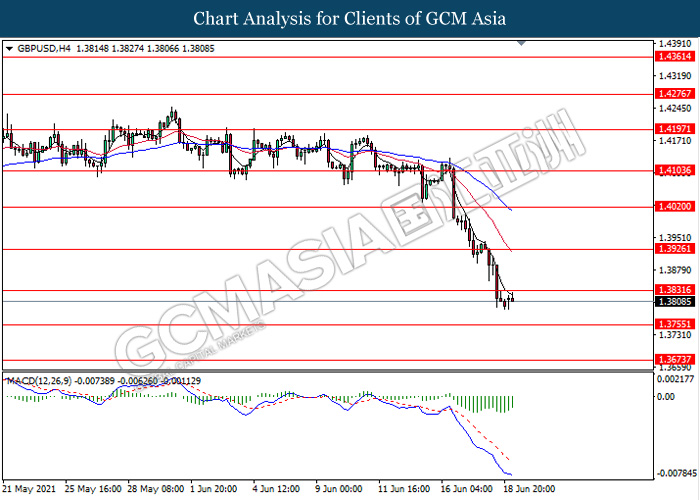Screen dimensions: 700x500
Task: Click the 28 May 08:00 date label
Action: coord(156,489)
